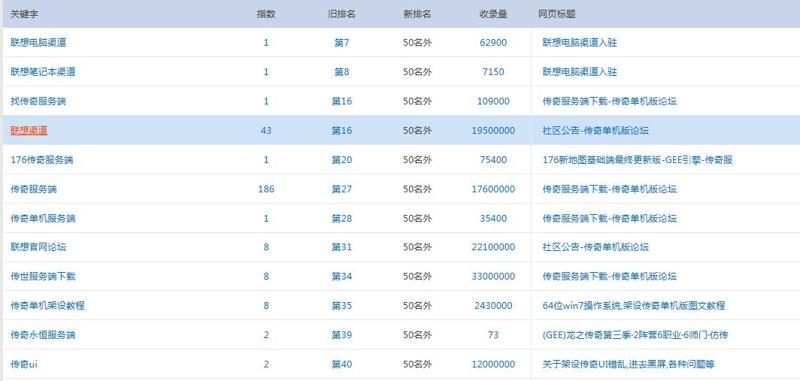This screenshot has width=800, height=381.
Task: Open the page title 176新地图基础端最终更新版
Action: (x=637, y=160)
